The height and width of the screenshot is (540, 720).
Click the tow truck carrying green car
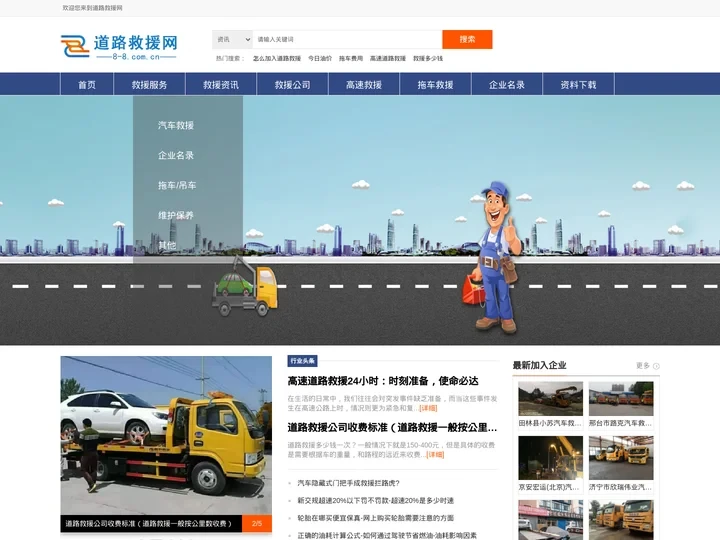[x=245, y=287]
